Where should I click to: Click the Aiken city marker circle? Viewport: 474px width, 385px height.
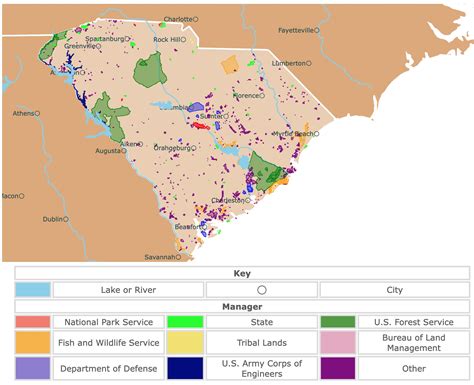[140, 144]
